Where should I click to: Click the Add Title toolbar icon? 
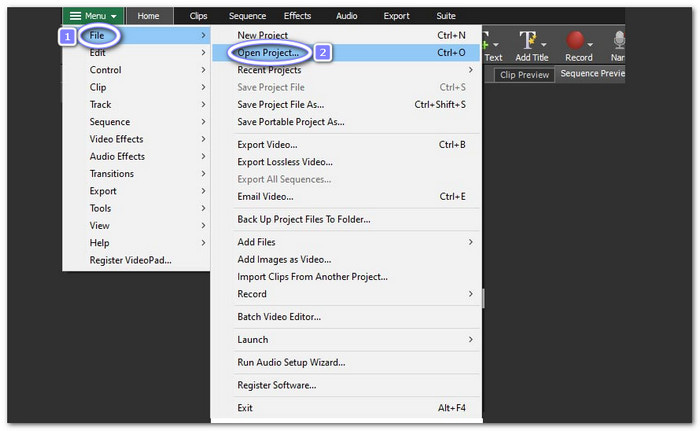tap(528, 41)
